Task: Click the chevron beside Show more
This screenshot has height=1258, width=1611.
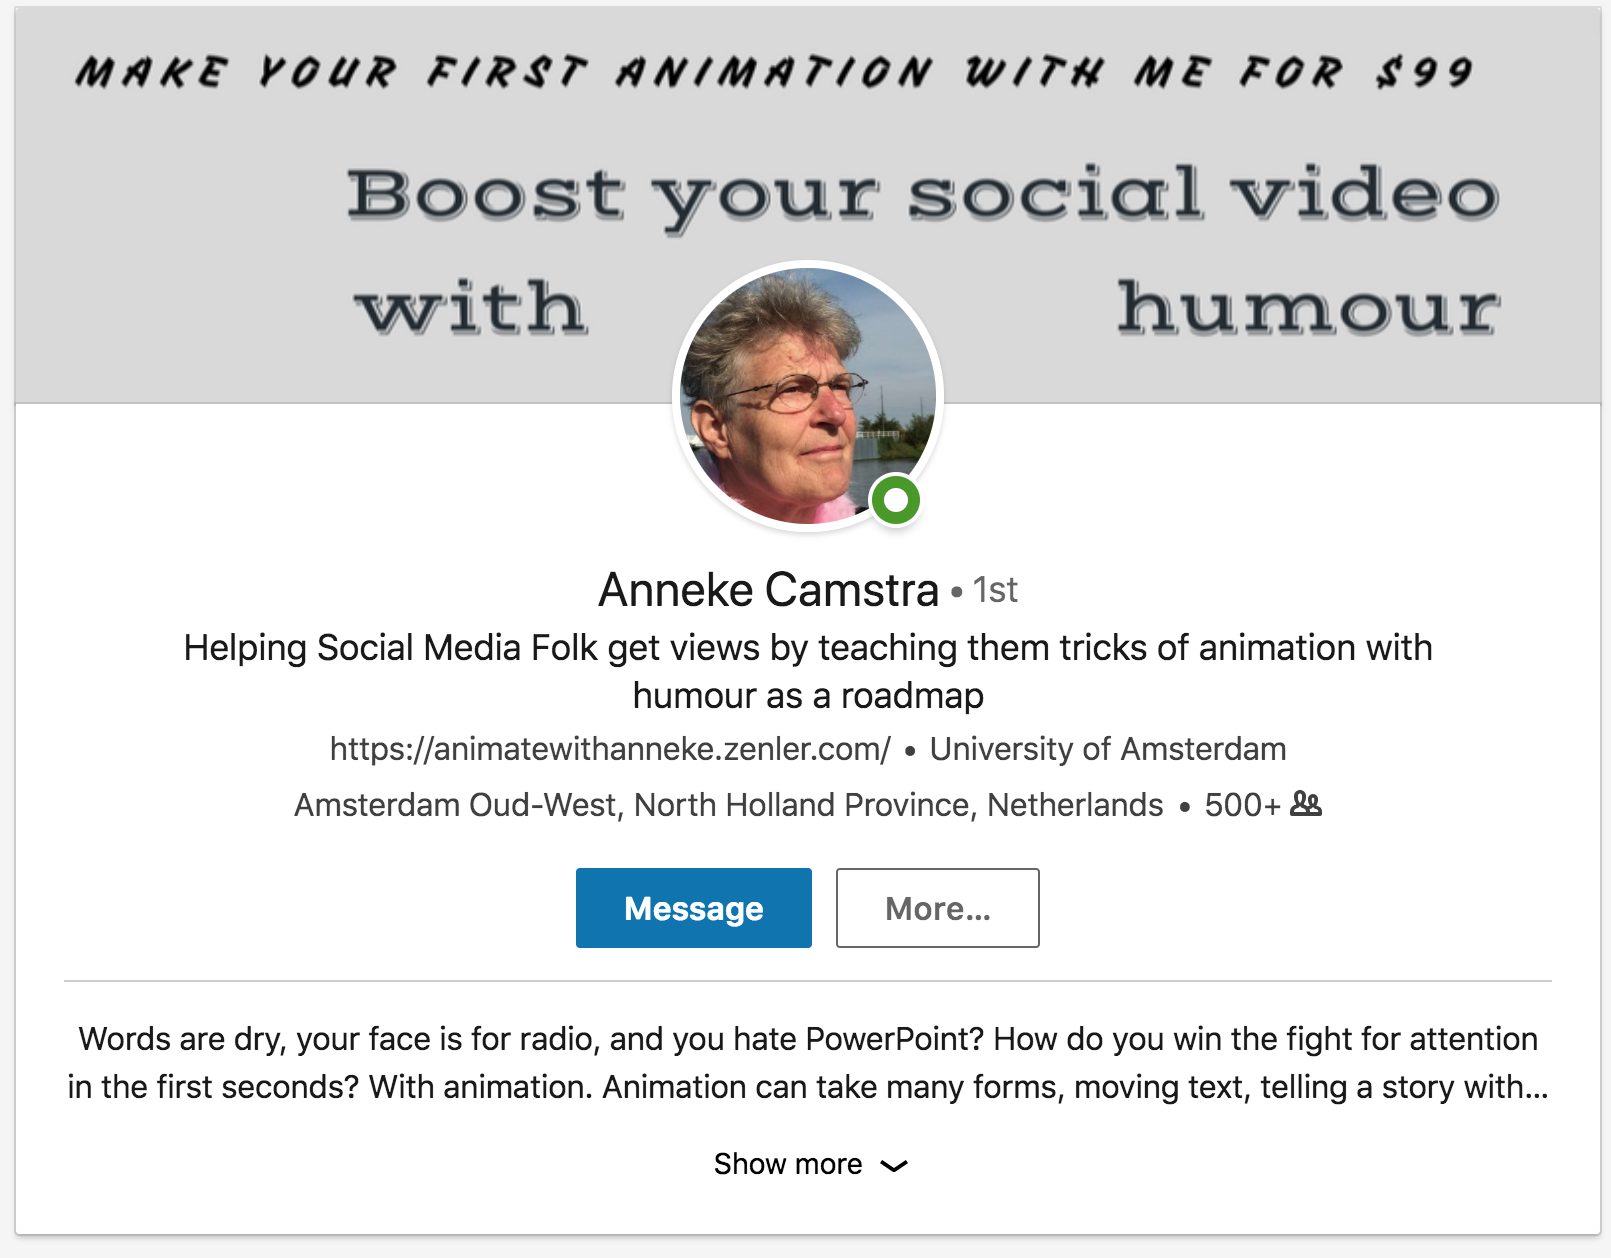Action: (895, 1164)
